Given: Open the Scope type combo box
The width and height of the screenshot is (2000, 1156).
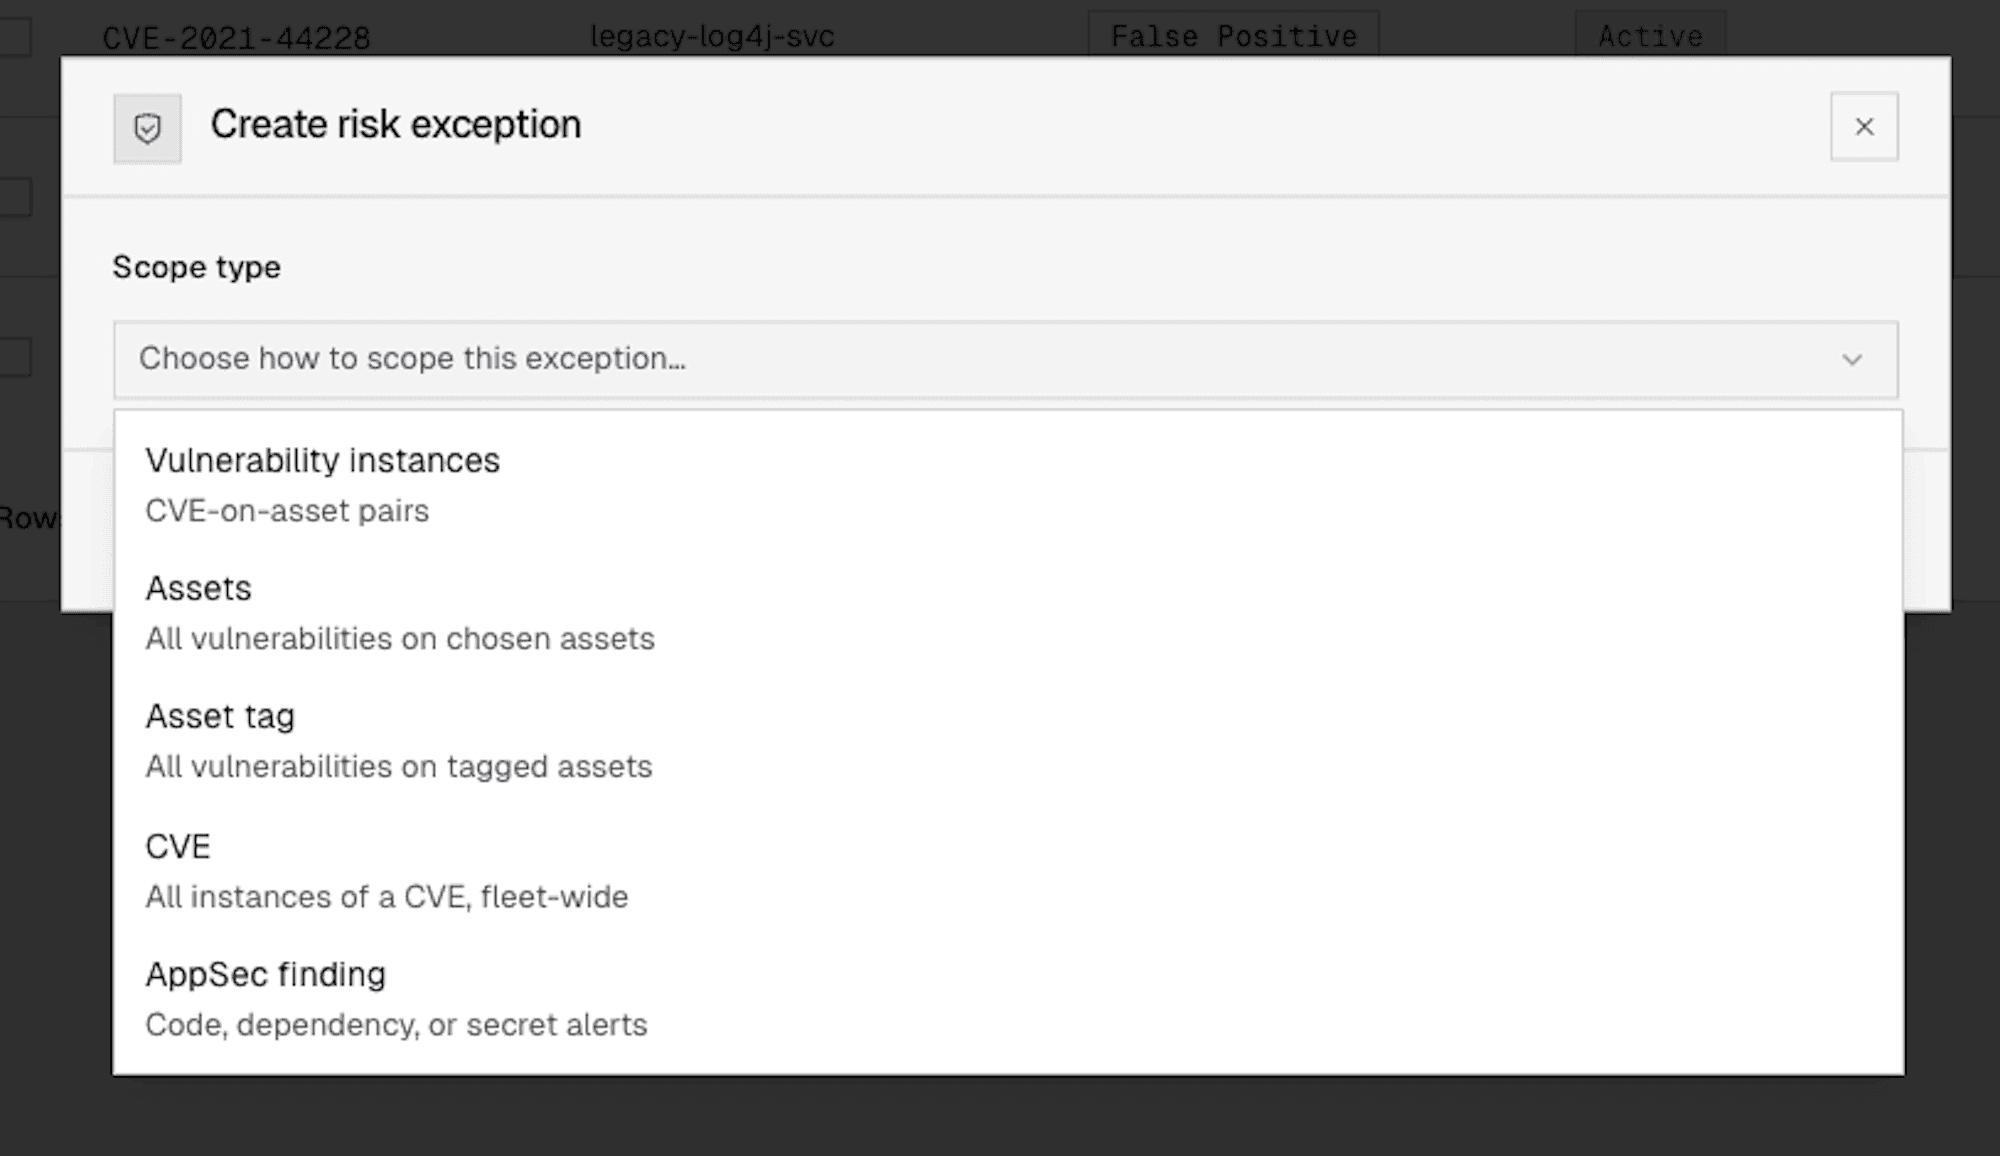Looking at the screenshot, I should tap(1005, 359).
